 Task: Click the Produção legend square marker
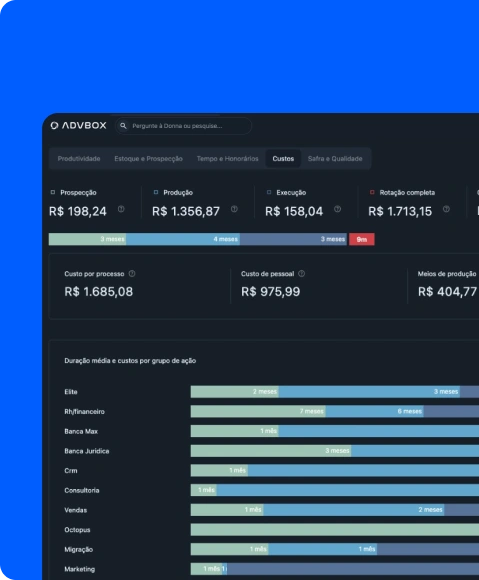click(x=156, y=192)
